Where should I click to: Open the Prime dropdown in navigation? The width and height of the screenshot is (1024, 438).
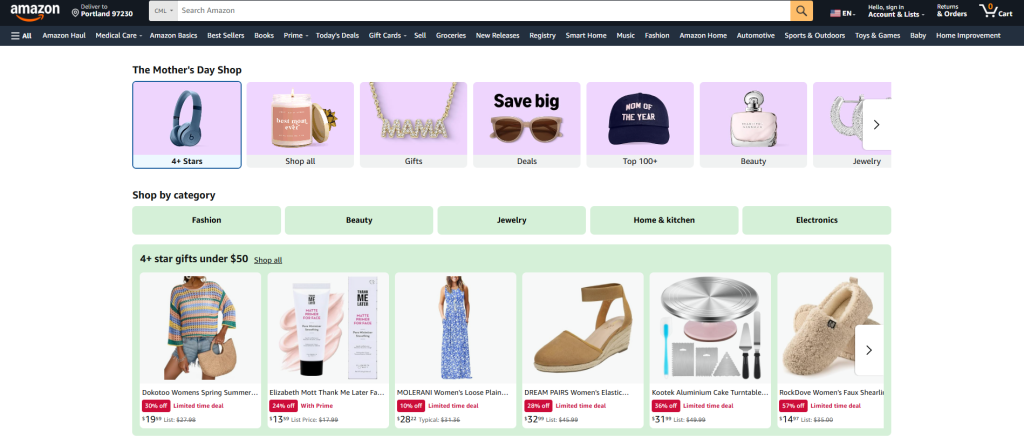coord(295,35)
